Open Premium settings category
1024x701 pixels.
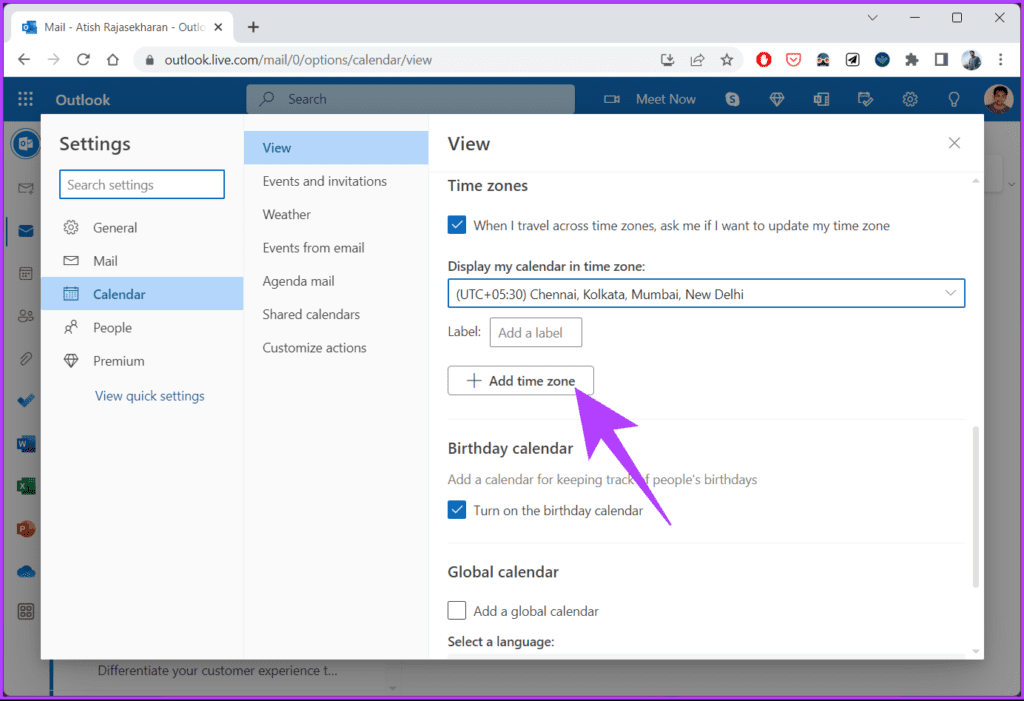coord(142,361)
